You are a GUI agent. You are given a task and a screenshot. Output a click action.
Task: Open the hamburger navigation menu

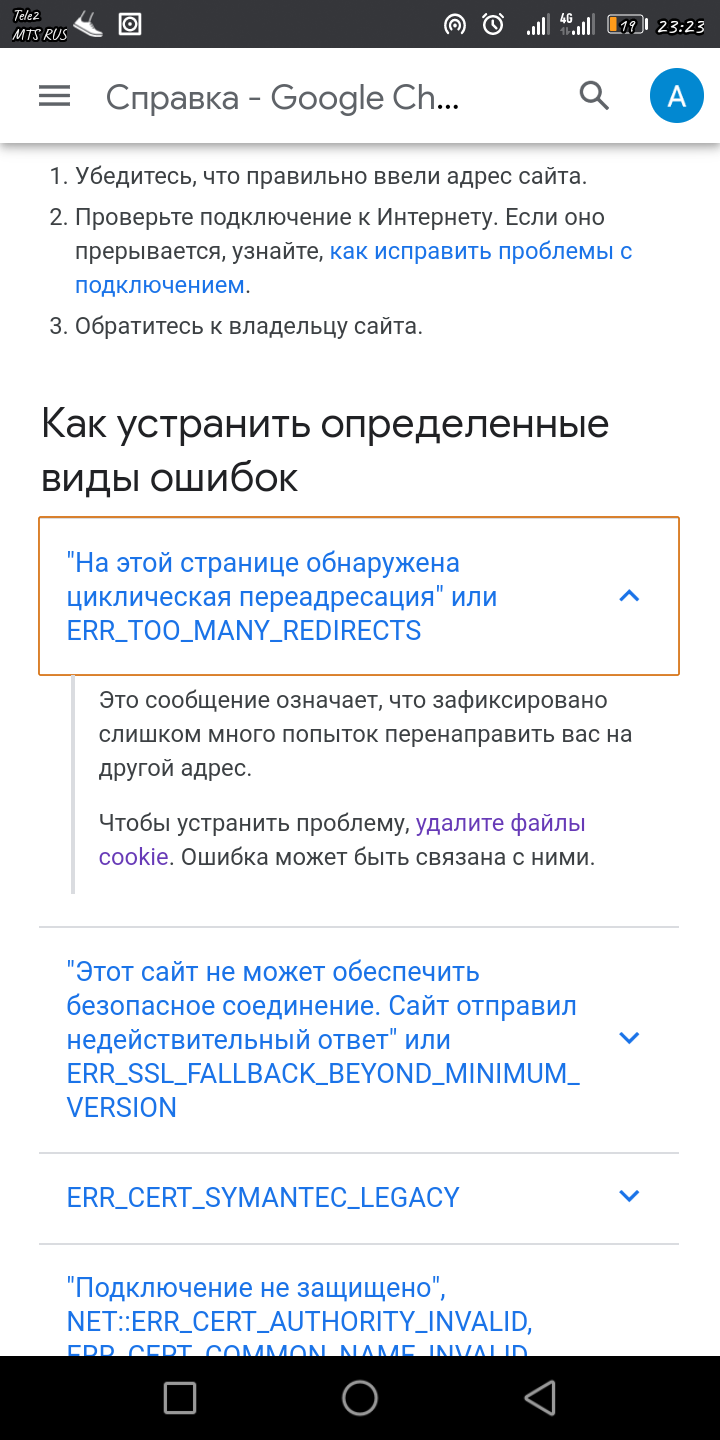click(x=54, y=96)
